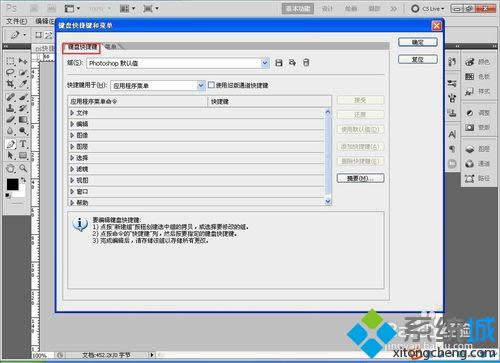Select the Gradient tool
This screenshot has height=363, width=500.
(x=23, y=119)
